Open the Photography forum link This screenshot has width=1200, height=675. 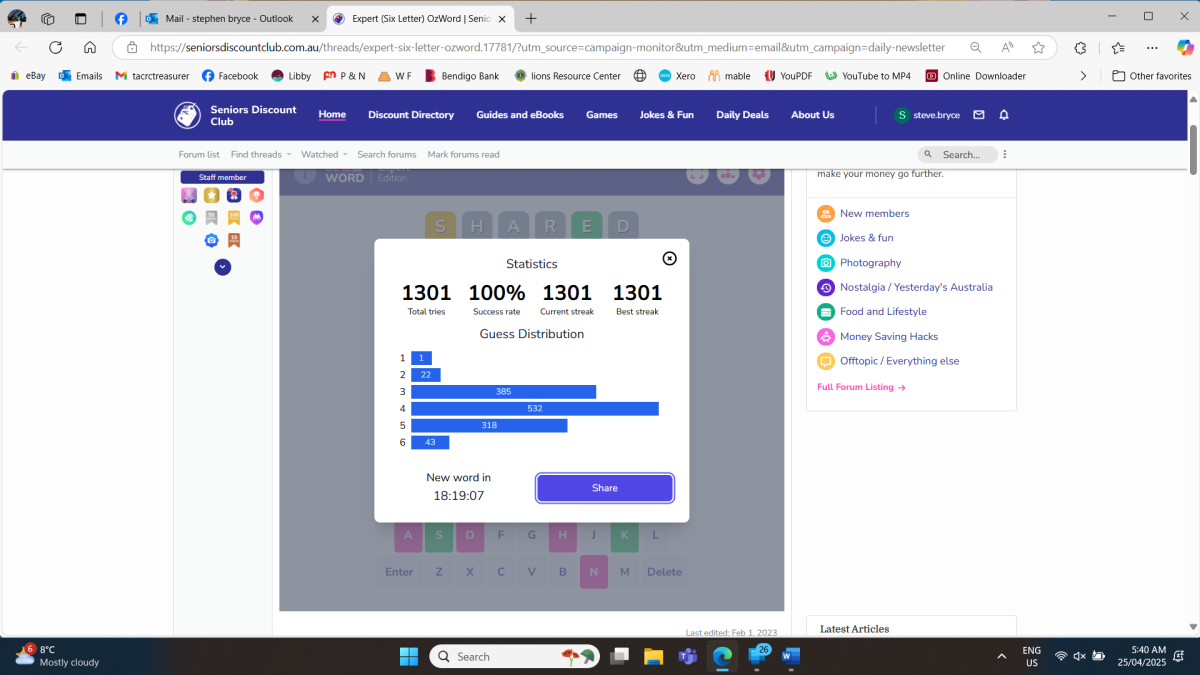tap(870, 263)
